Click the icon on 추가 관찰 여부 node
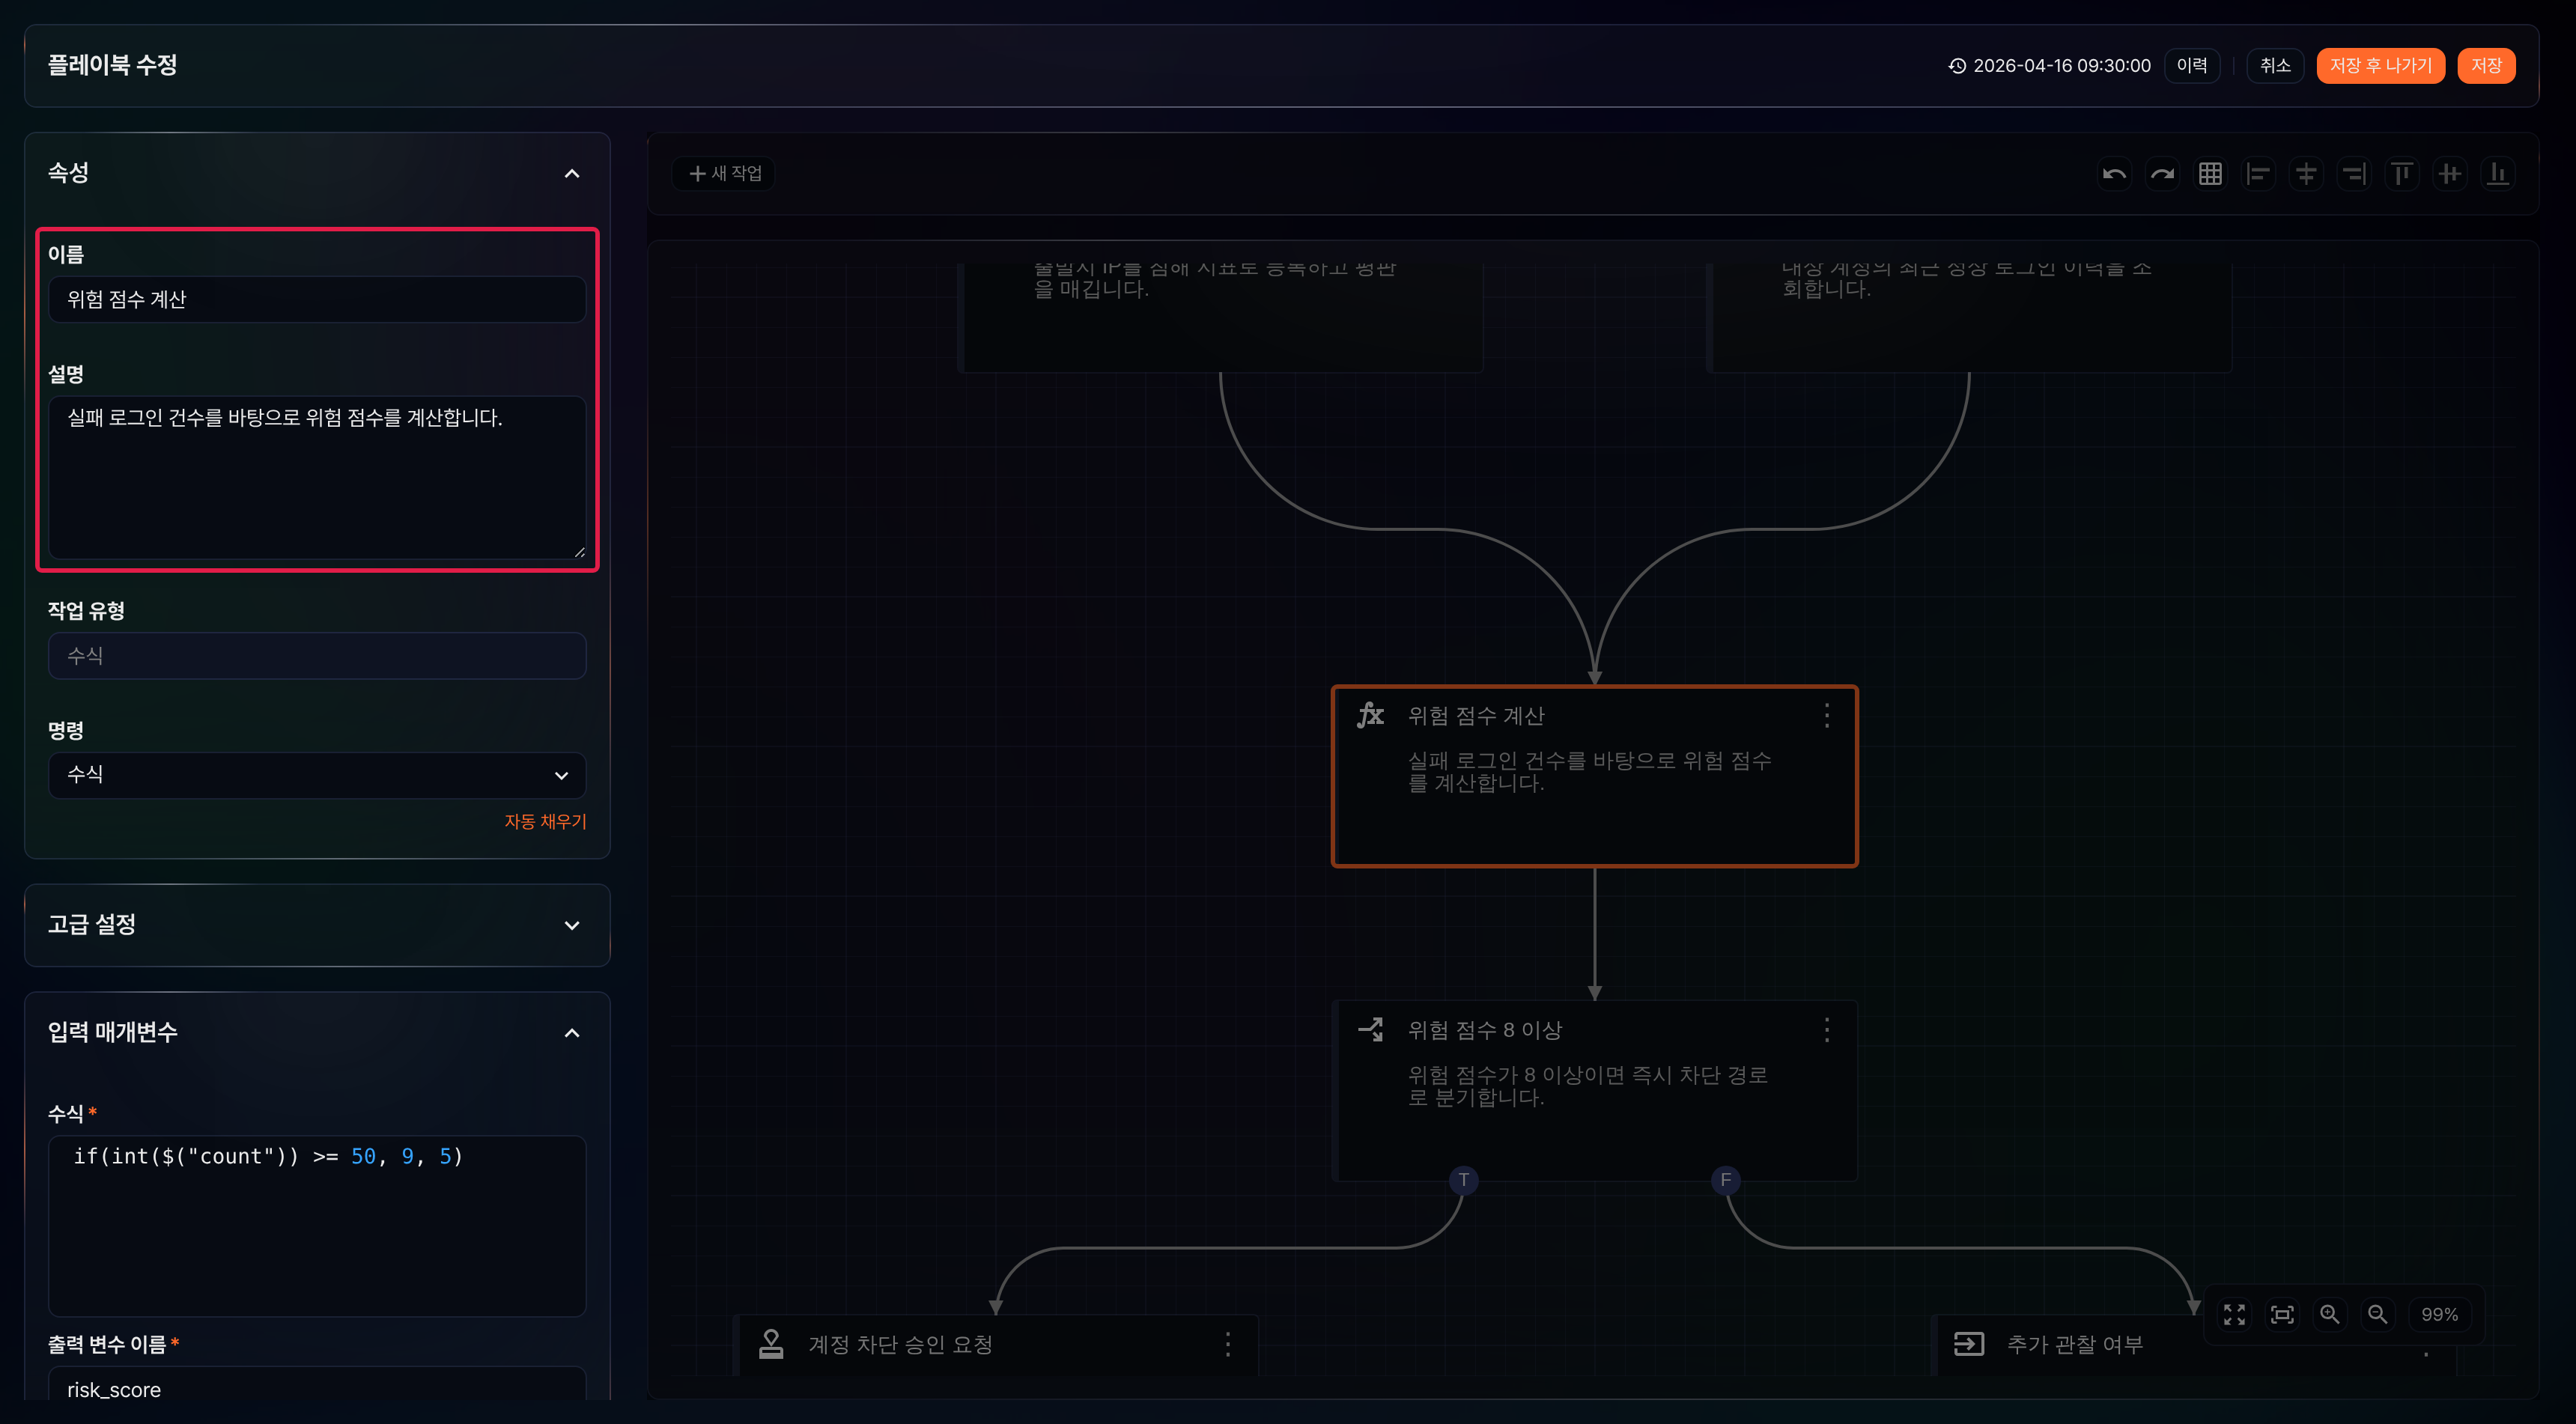The width and height of the screenshot is (2576, 1424). pos(1969,1343)
